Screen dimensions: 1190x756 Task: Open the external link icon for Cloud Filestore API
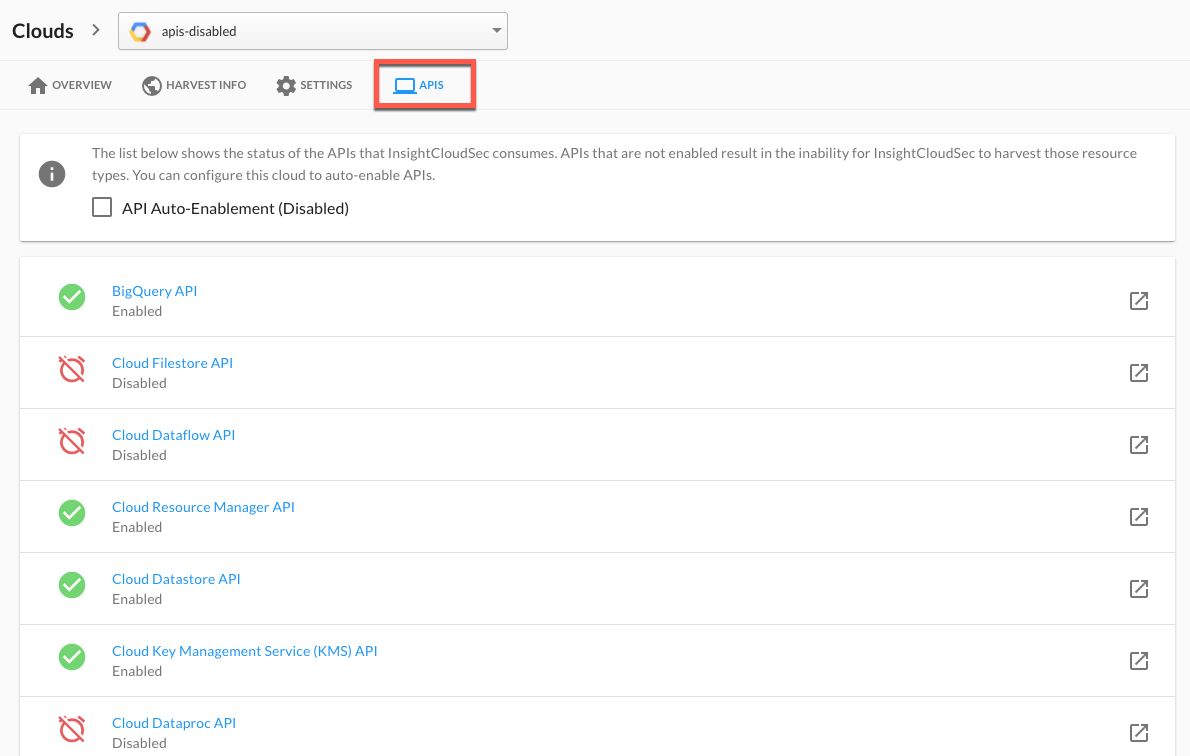(1138, 373)
